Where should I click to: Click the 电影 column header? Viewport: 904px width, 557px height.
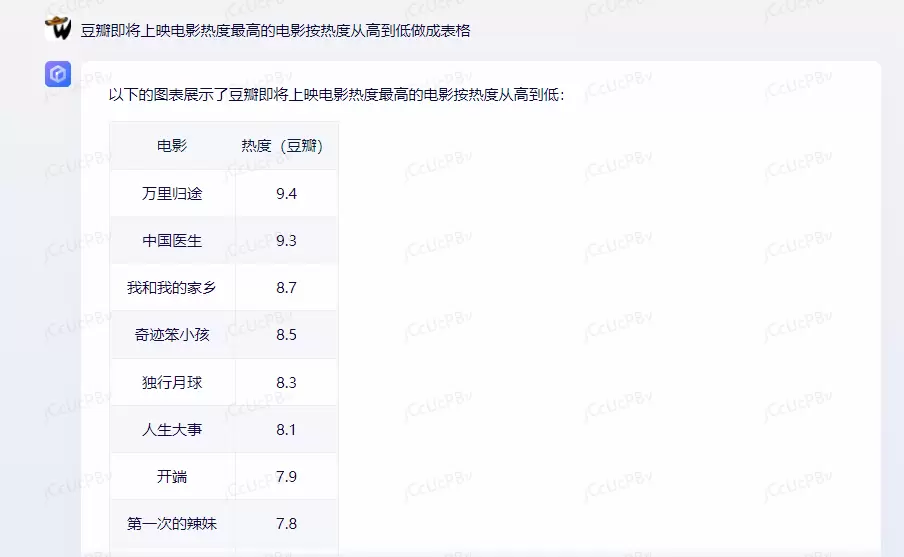pyautogui.click(x=172, y=146)
